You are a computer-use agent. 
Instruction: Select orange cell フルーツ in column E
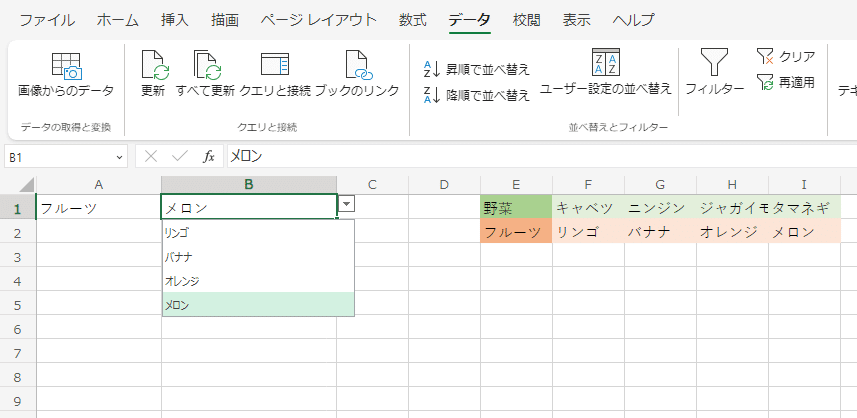pos(516,232)
